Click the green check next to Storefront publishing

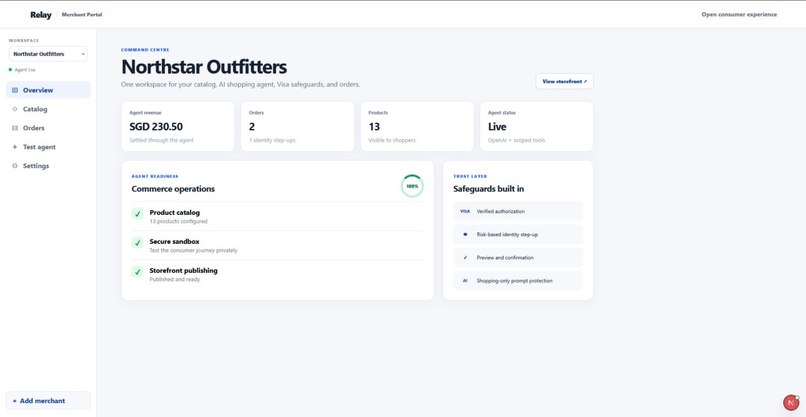(137, 272)
